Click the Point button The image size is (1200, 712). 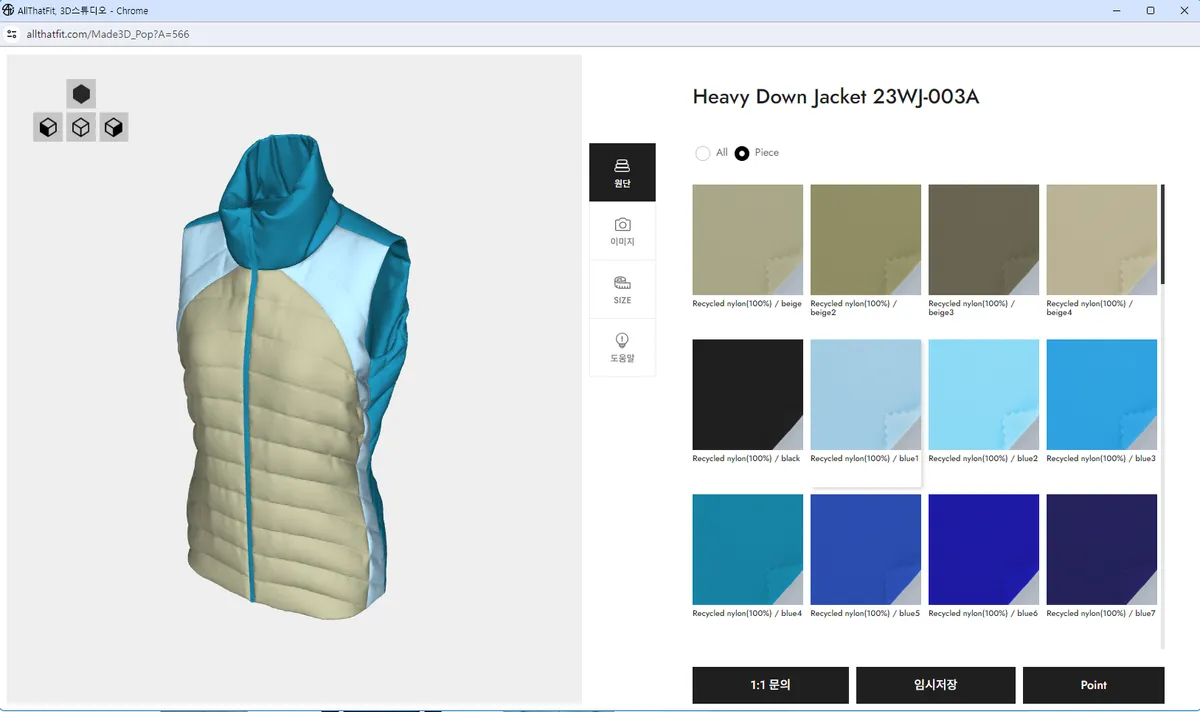1094,685
